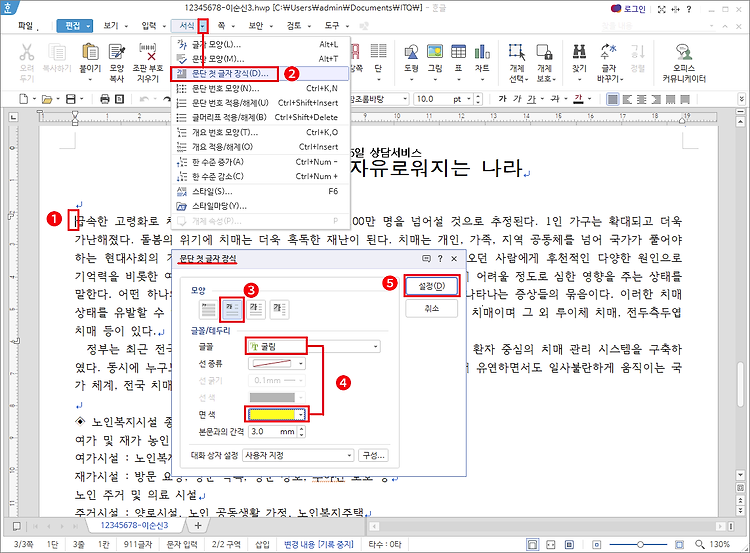The height and width of the screenshot is (553, 750).
Task: Choose 스타일(S) menu item
Action: pyautogui.click(x=261, y=191)
